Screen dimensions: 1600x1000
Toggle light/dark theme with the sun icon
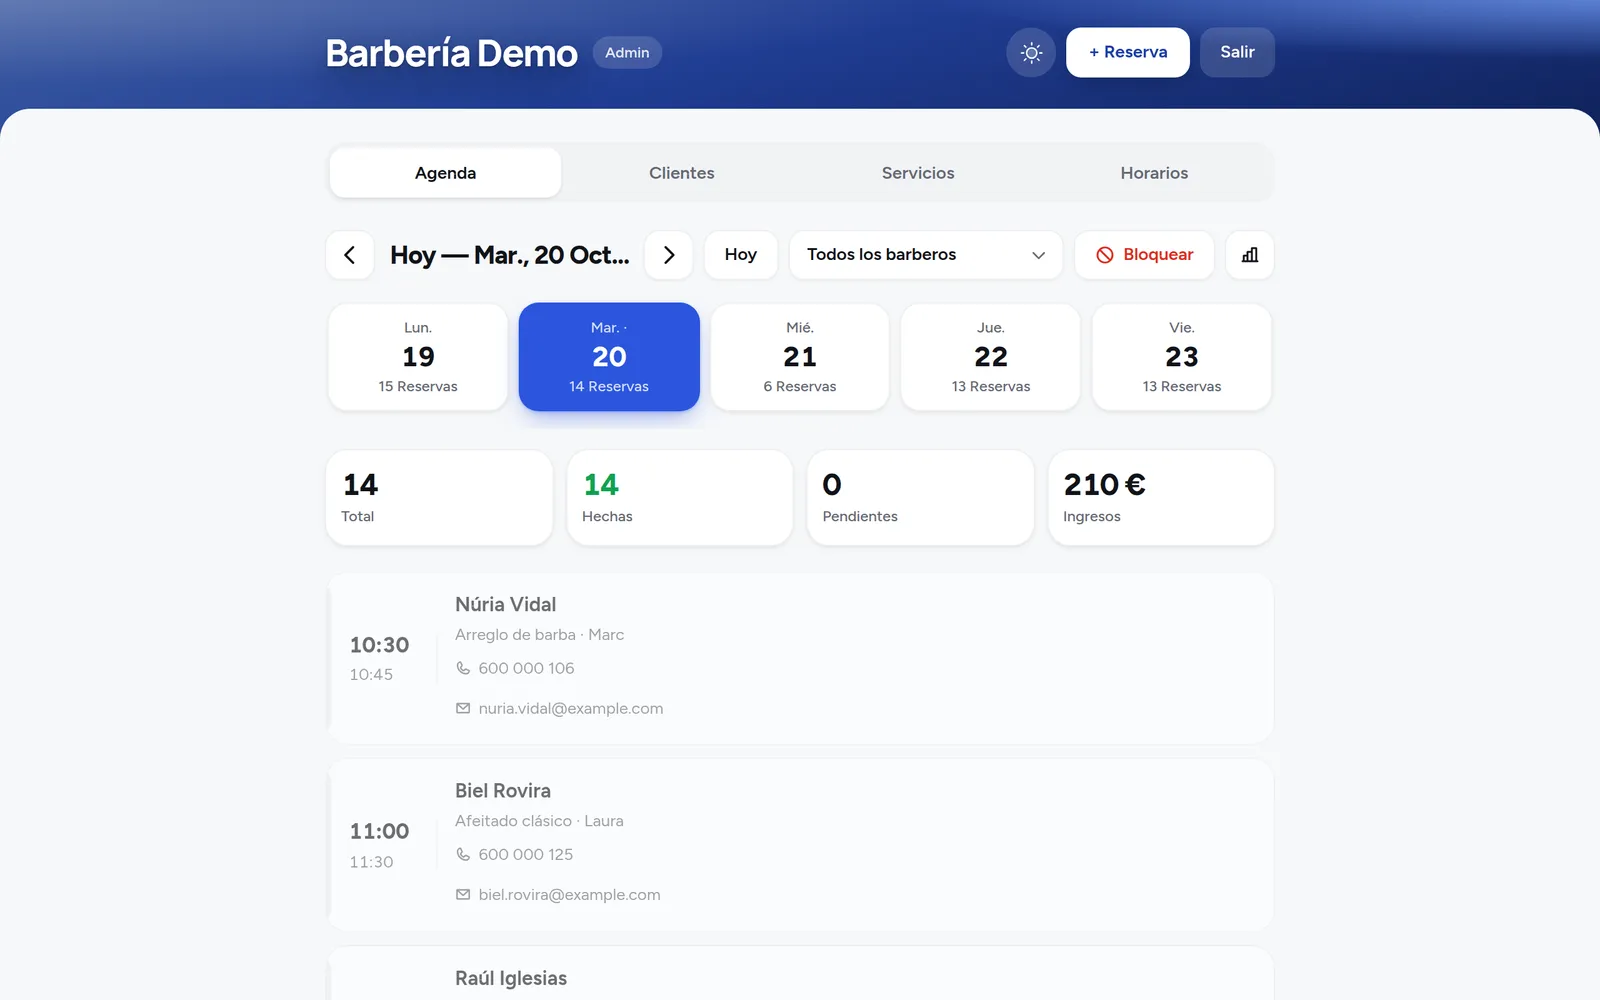click(x=1031, y=53)
